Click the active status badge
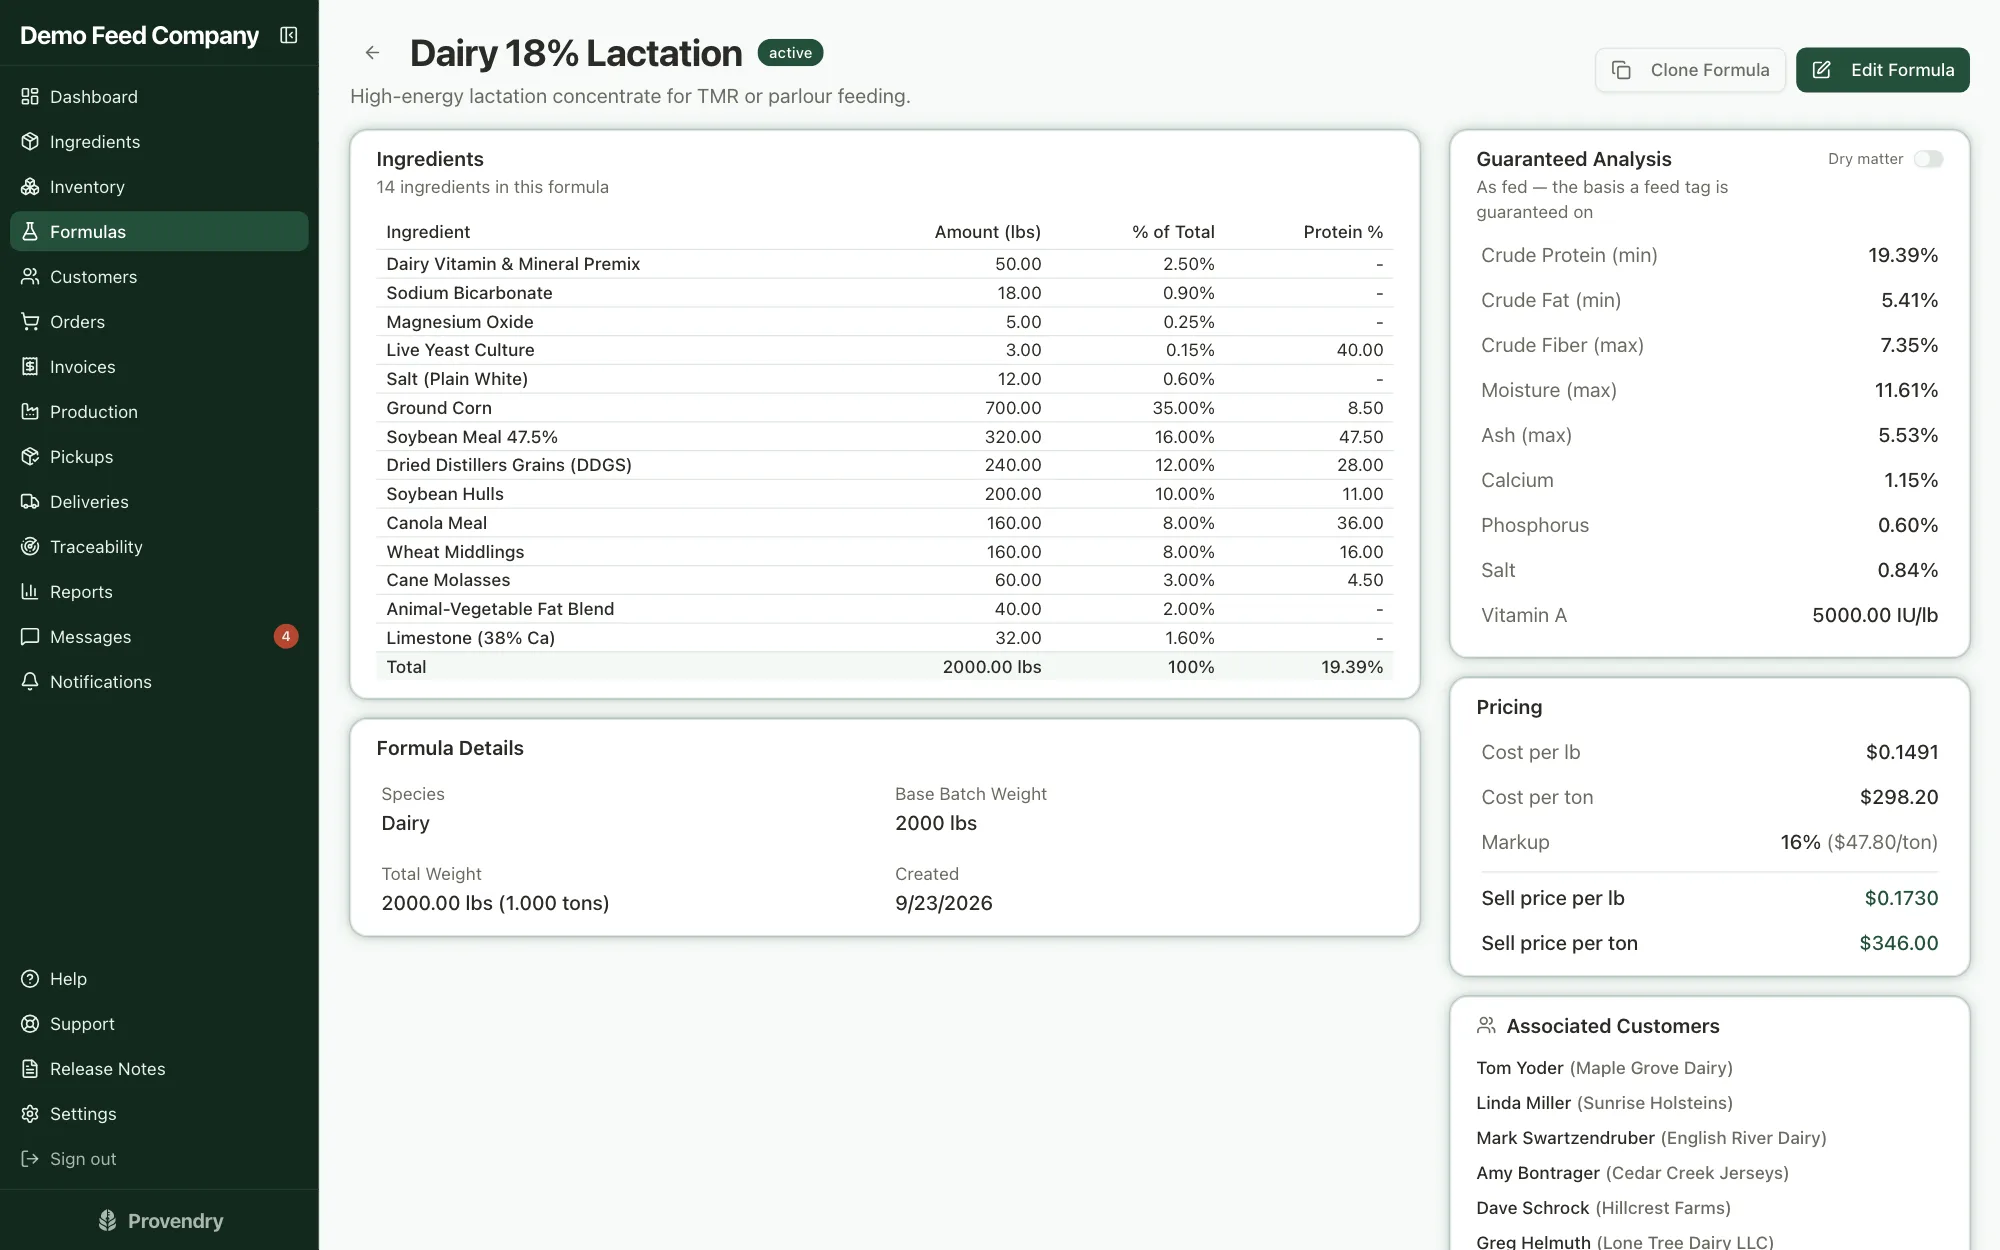 pyautogui.click(x=790, y=53)
